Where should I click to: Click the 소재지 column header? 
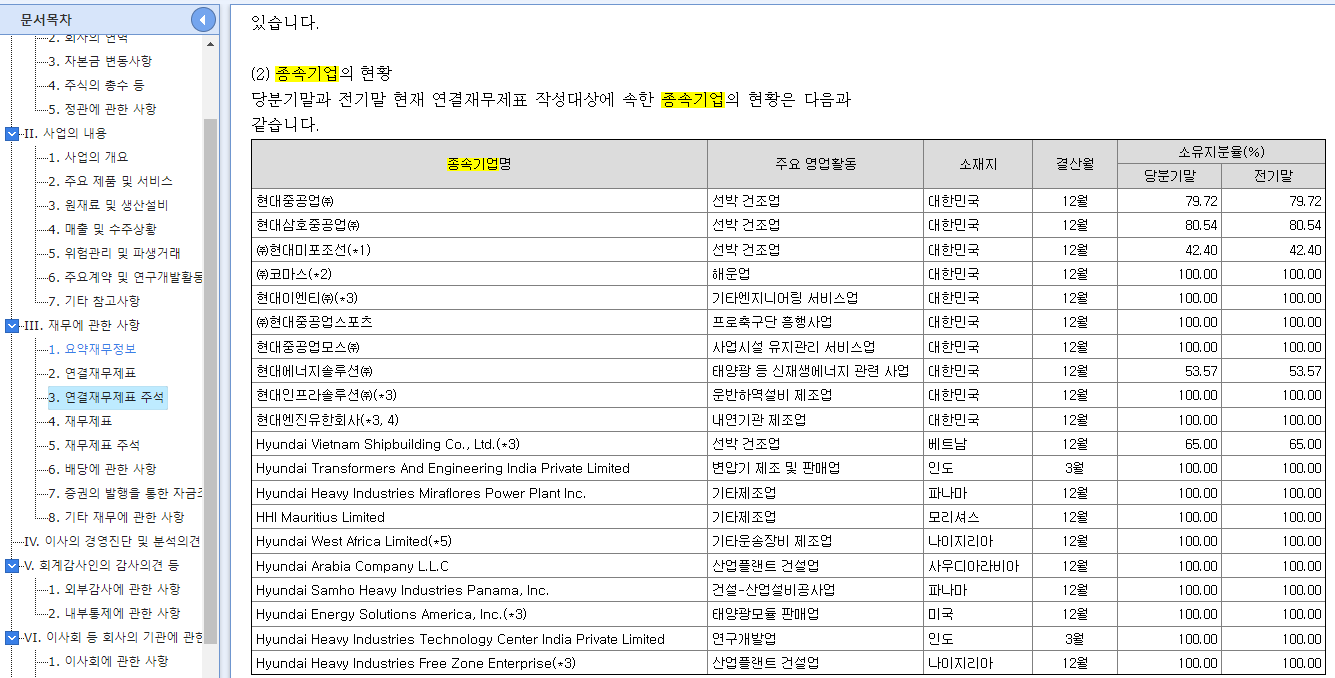point(978,164)
